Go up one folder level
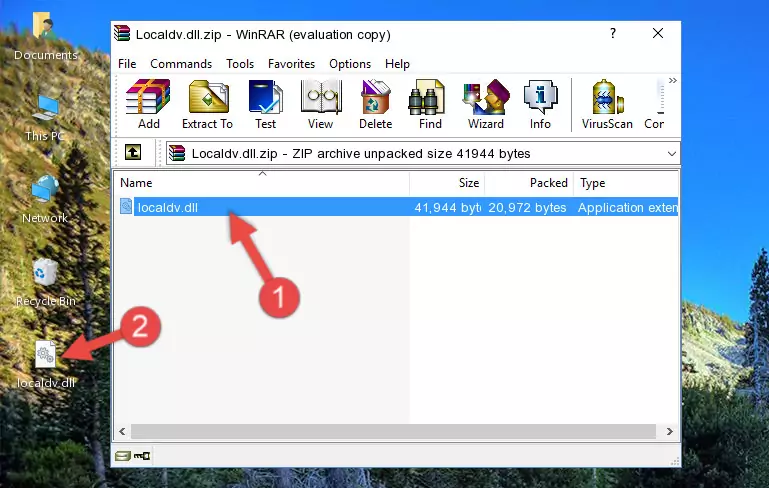This screenshot has width=769, height=488. coord(133,153)
